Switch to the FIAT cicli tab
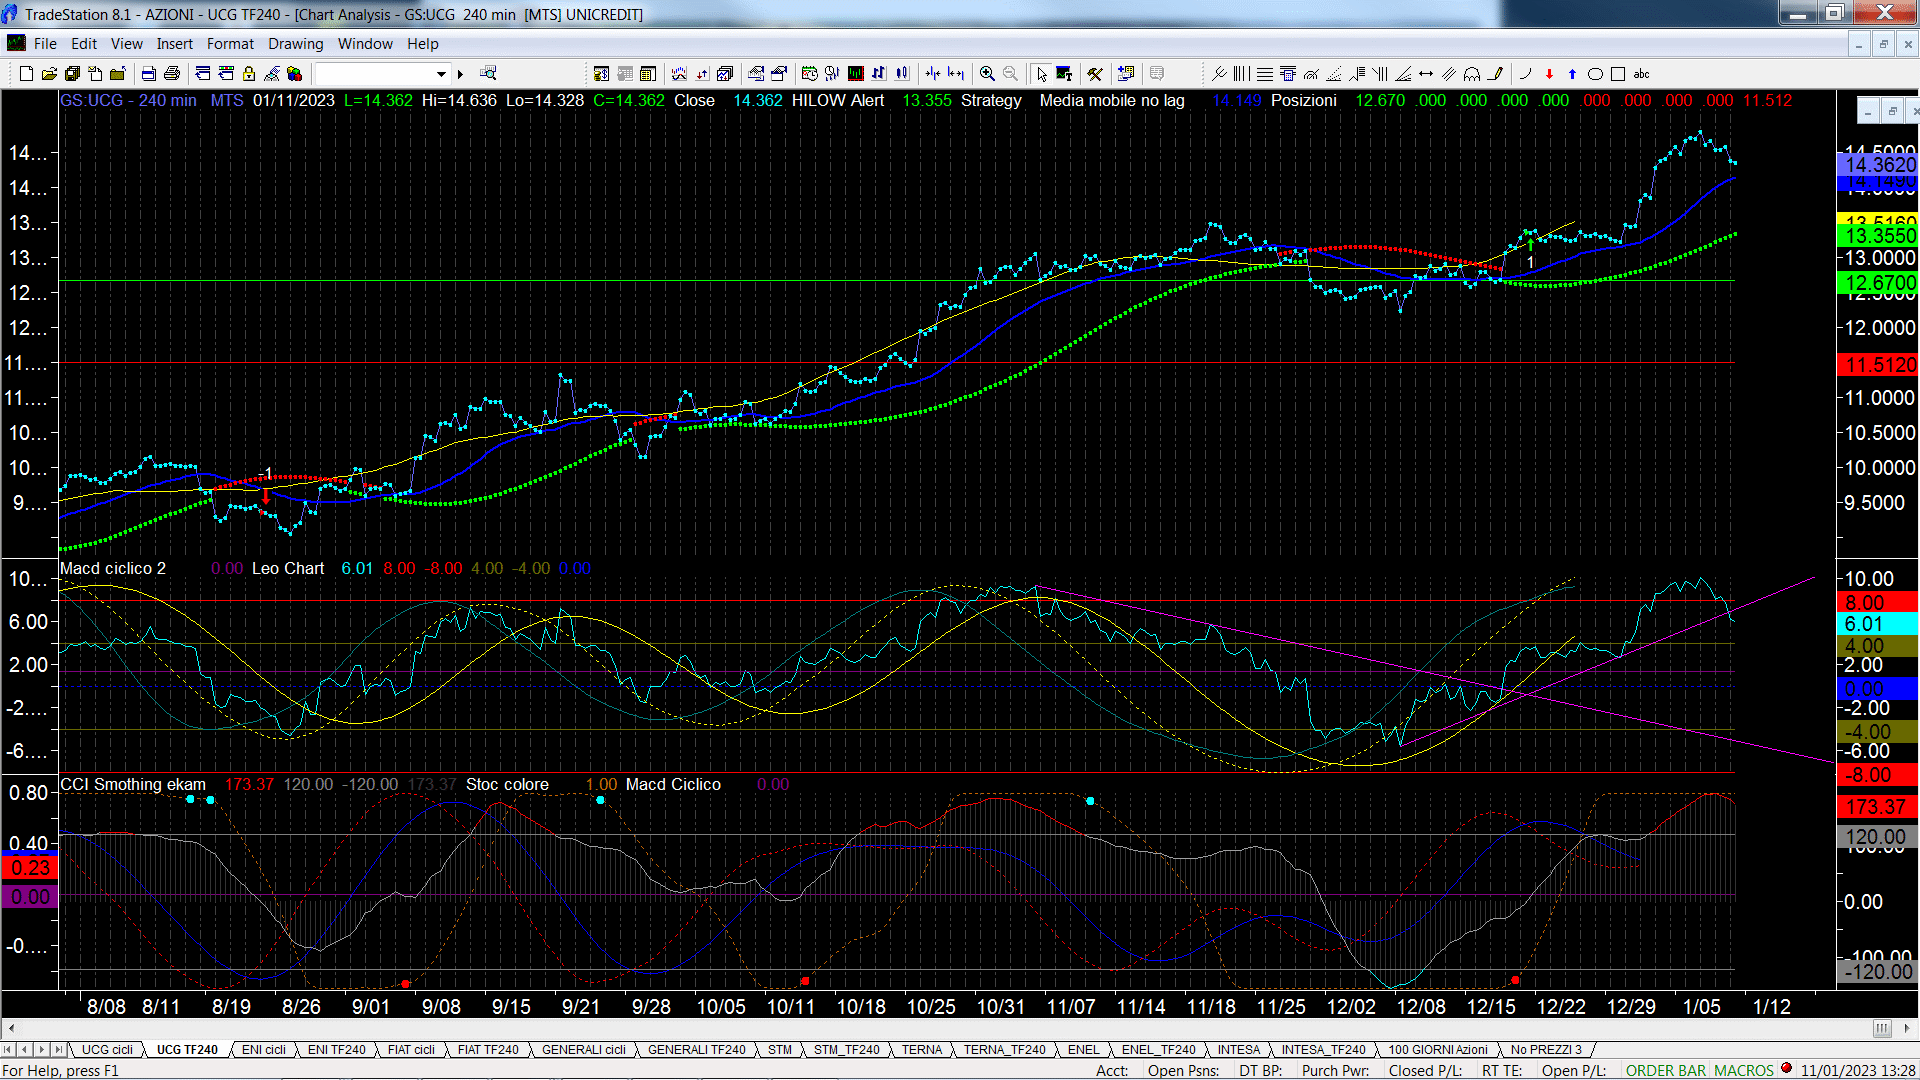 [x=411, y=1050]
